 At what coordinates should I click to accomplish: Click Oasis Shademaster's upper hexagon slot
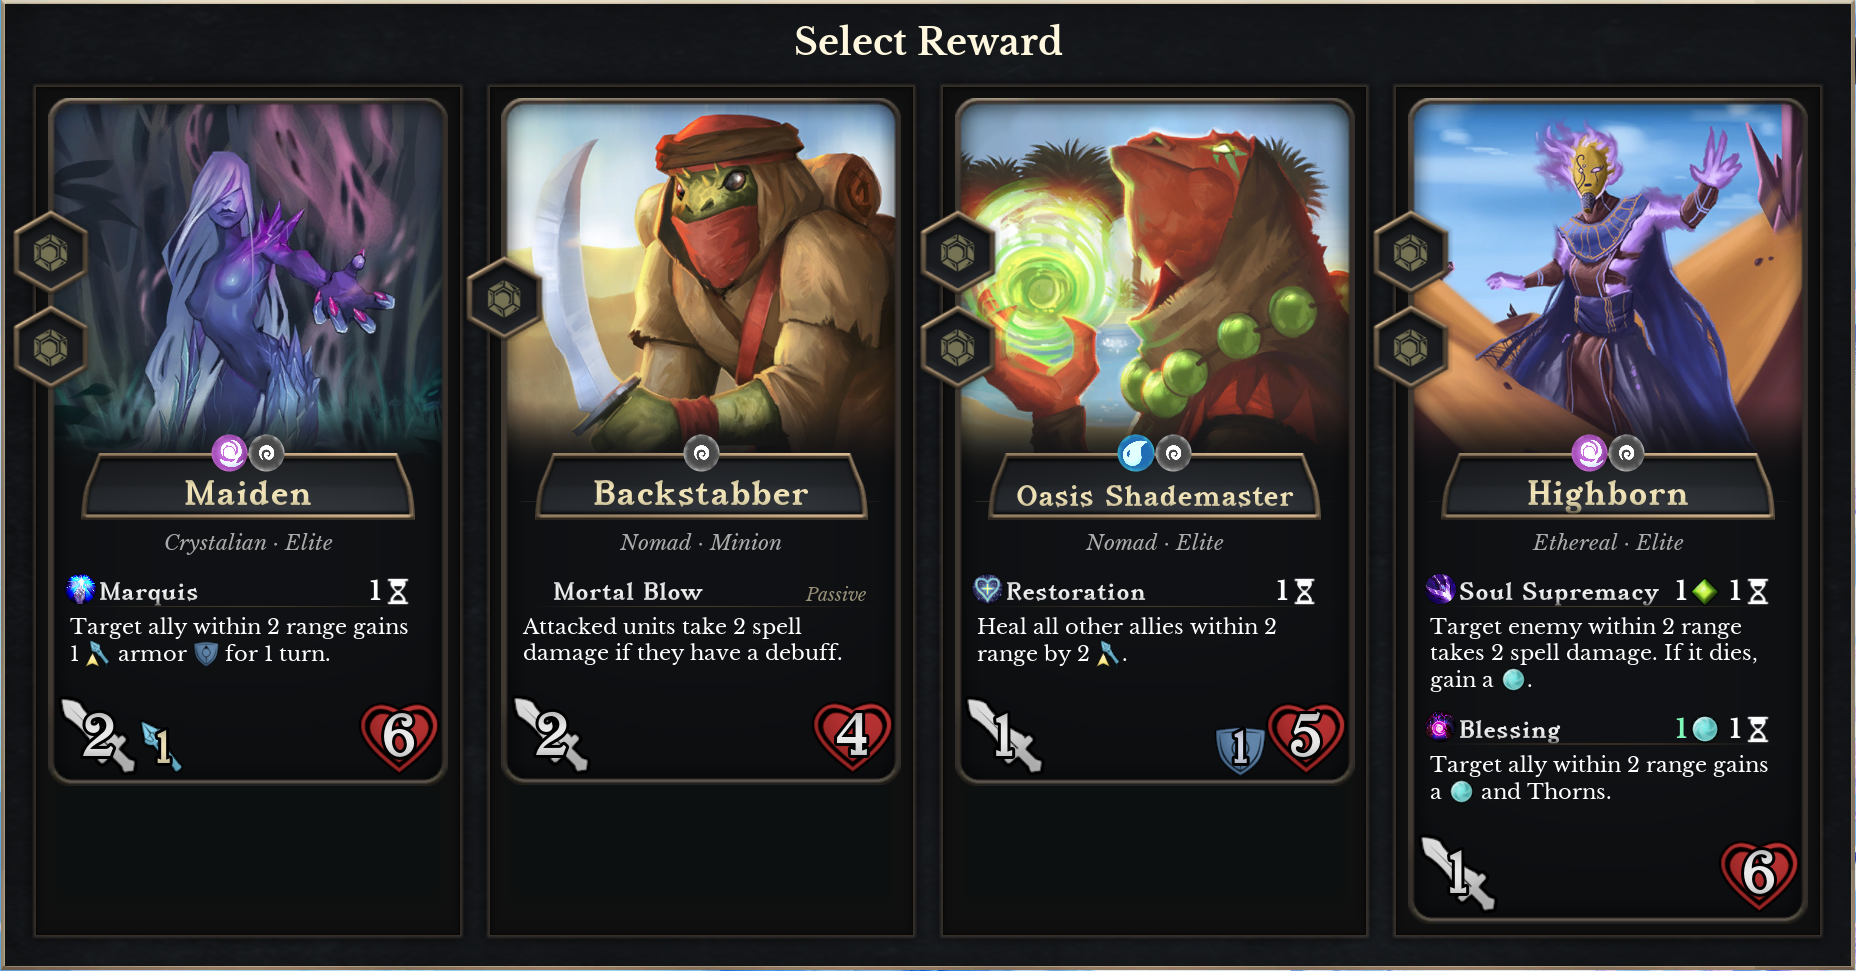pos(958,253)
